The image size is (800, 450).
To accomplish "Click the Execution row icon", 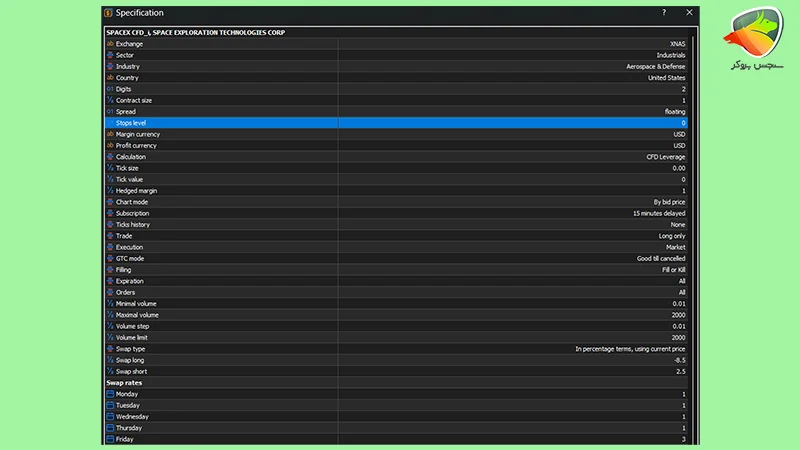I will click(x=110, y=247).
